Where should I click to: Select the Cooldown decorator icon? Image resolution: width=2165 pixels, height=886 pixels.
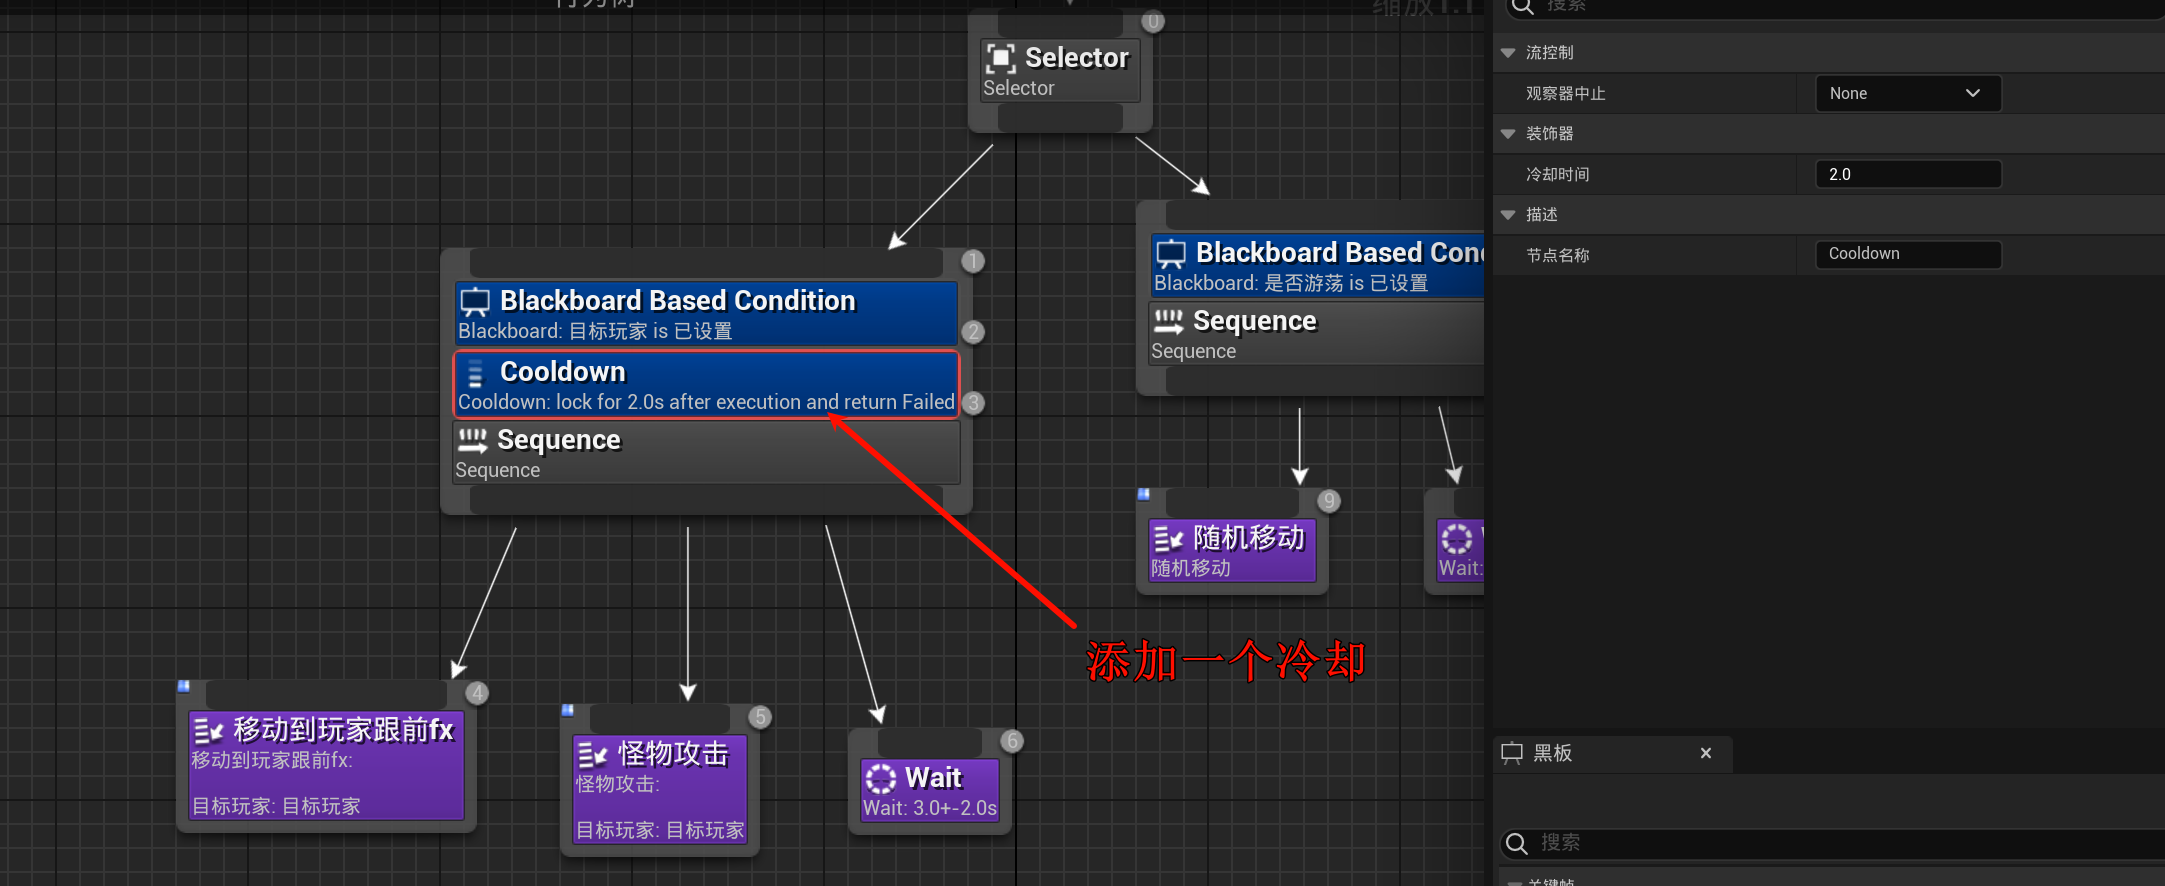click(x=476, y=373)
